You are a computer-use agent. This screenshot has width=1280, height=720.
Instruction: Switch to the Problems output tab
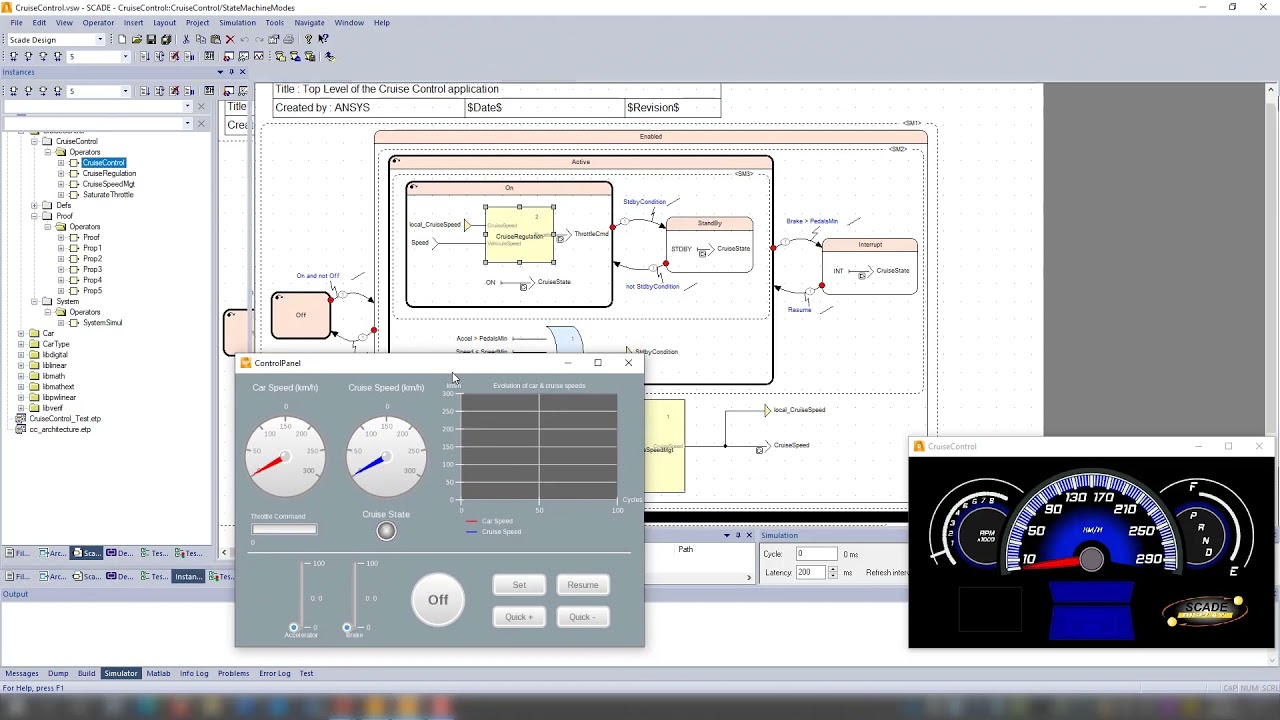tap(233, 673)
